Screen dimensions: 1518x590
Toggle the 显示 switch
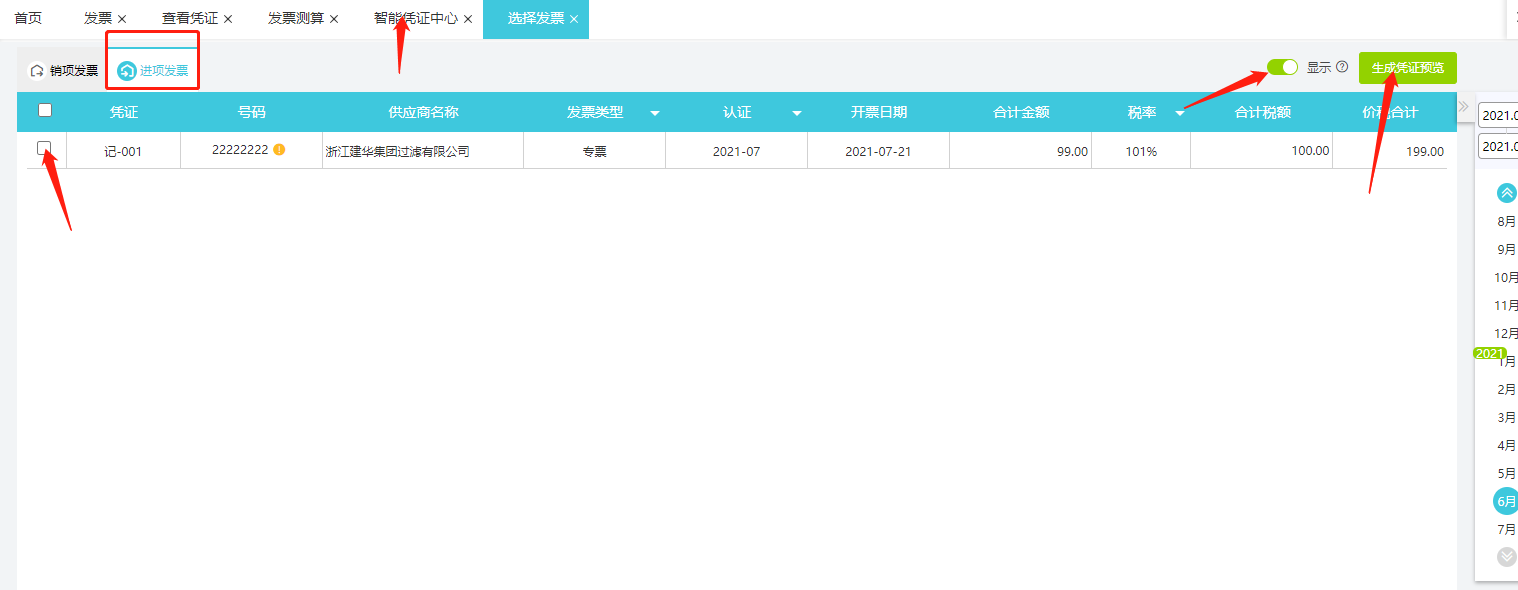pyautogui.click(x=1282, y=67)
